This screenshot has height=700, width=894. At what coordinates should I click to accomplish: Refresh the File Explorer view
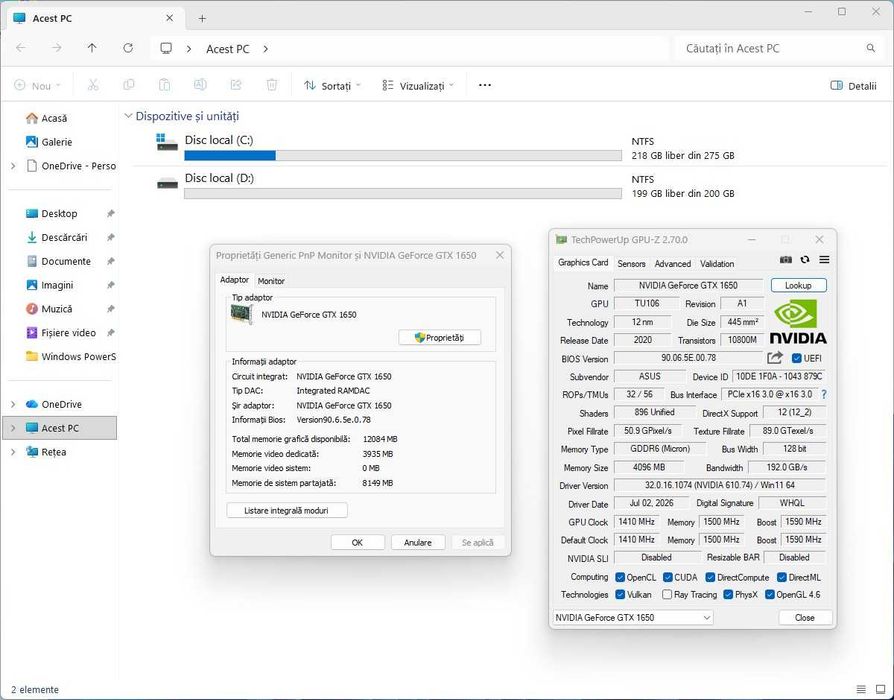tap(128, 48)
